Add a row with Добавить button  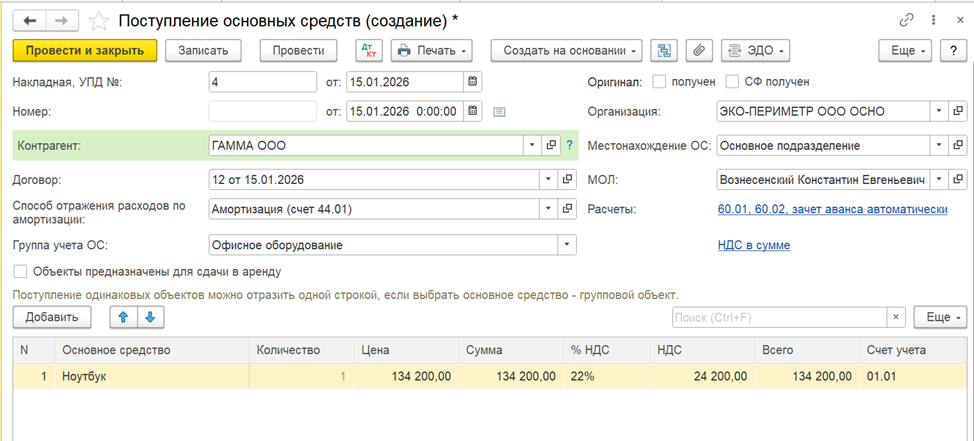[x=52, y=317]
